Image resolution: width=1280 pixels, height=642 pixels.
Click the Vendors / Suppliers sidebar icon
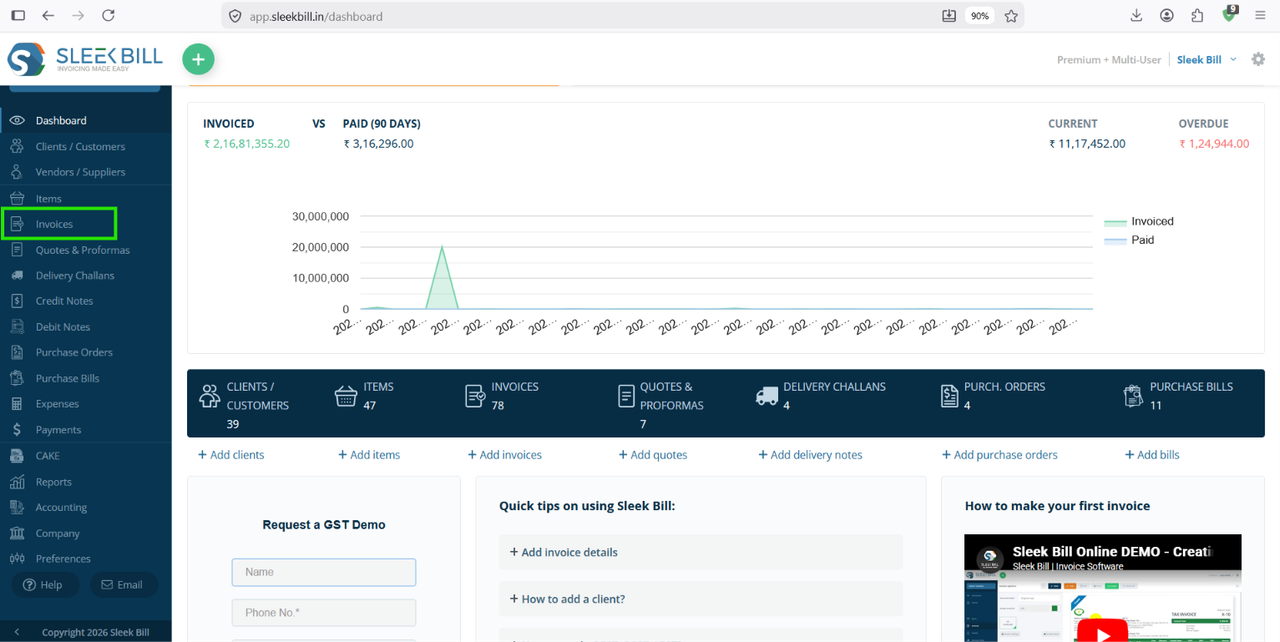click(x=17, y=172)
